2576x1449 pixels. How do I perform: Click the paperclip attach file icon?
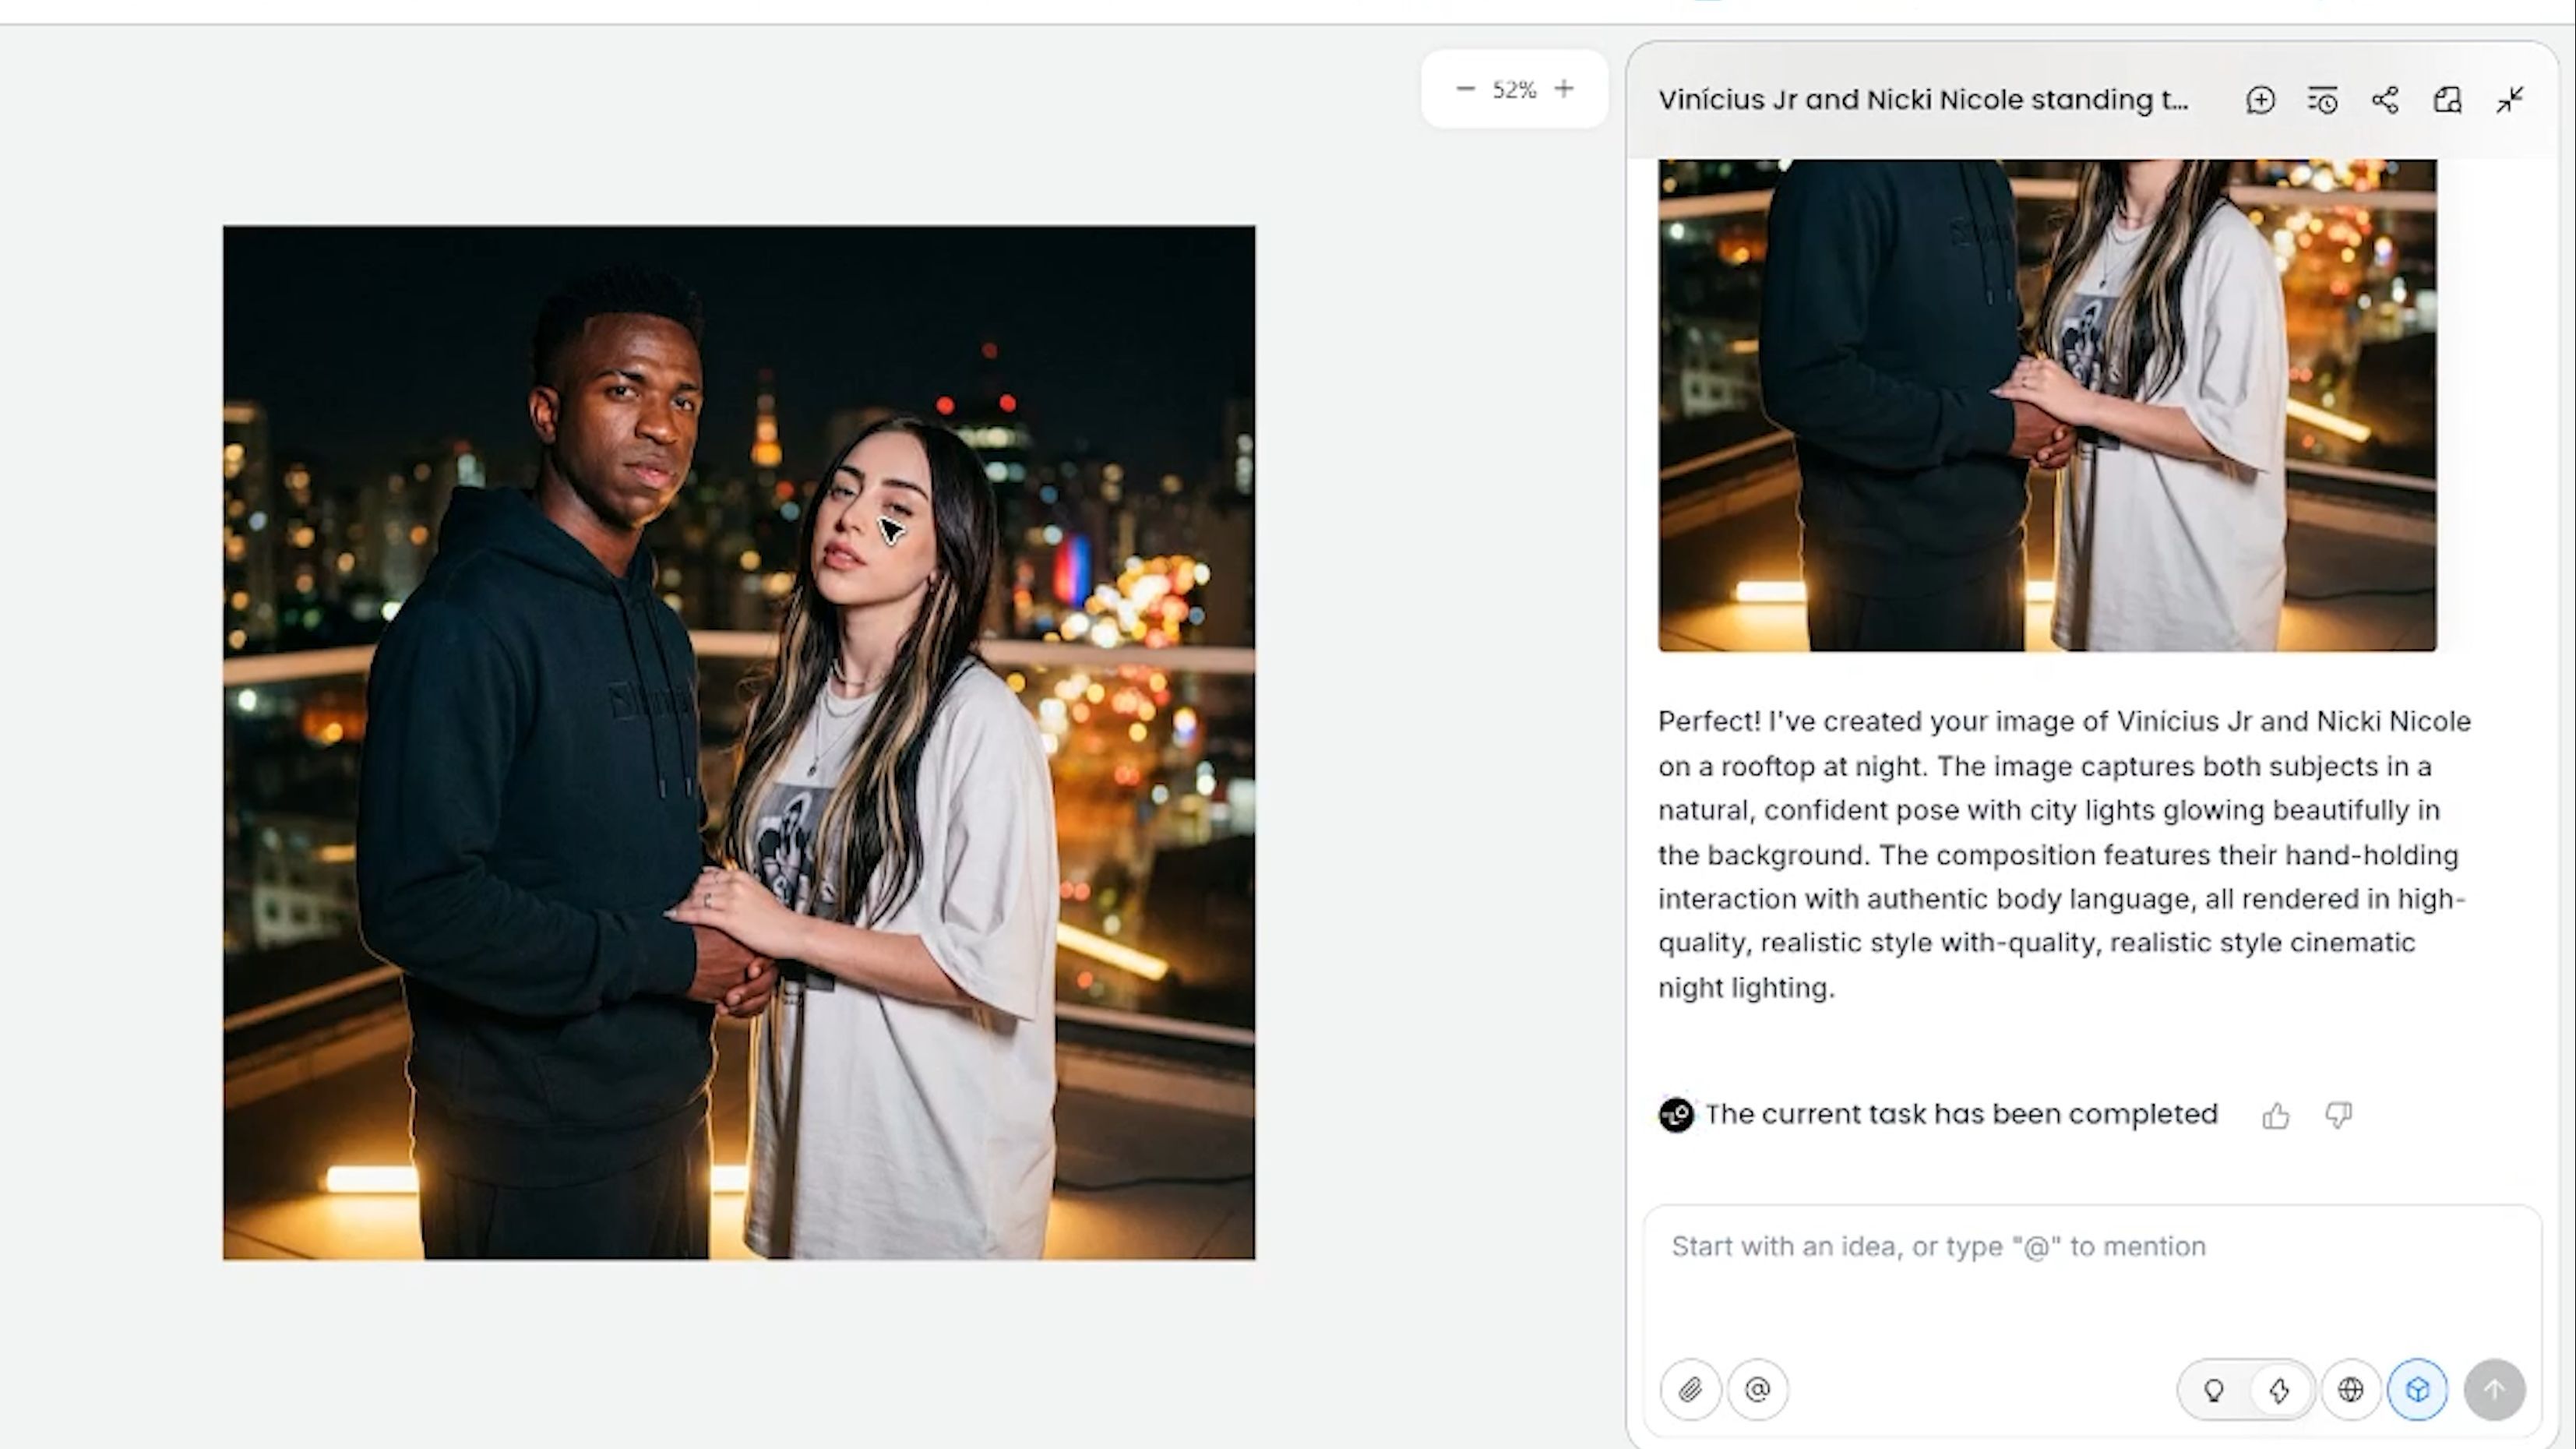click(1690, 1389)
